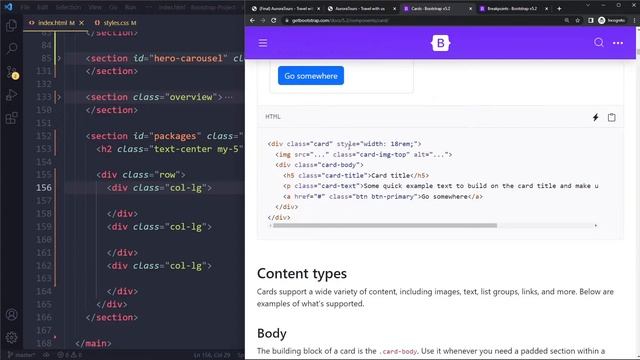Screen dimensions: 640x360
Task: Open Edit menu in VS Code
Action: pos(42,7)
